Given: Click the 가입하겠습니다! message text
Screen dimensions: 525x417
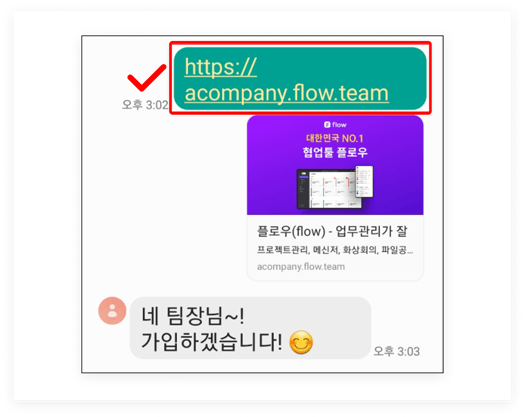Looking at the screenshot, I should click(212, 342).
